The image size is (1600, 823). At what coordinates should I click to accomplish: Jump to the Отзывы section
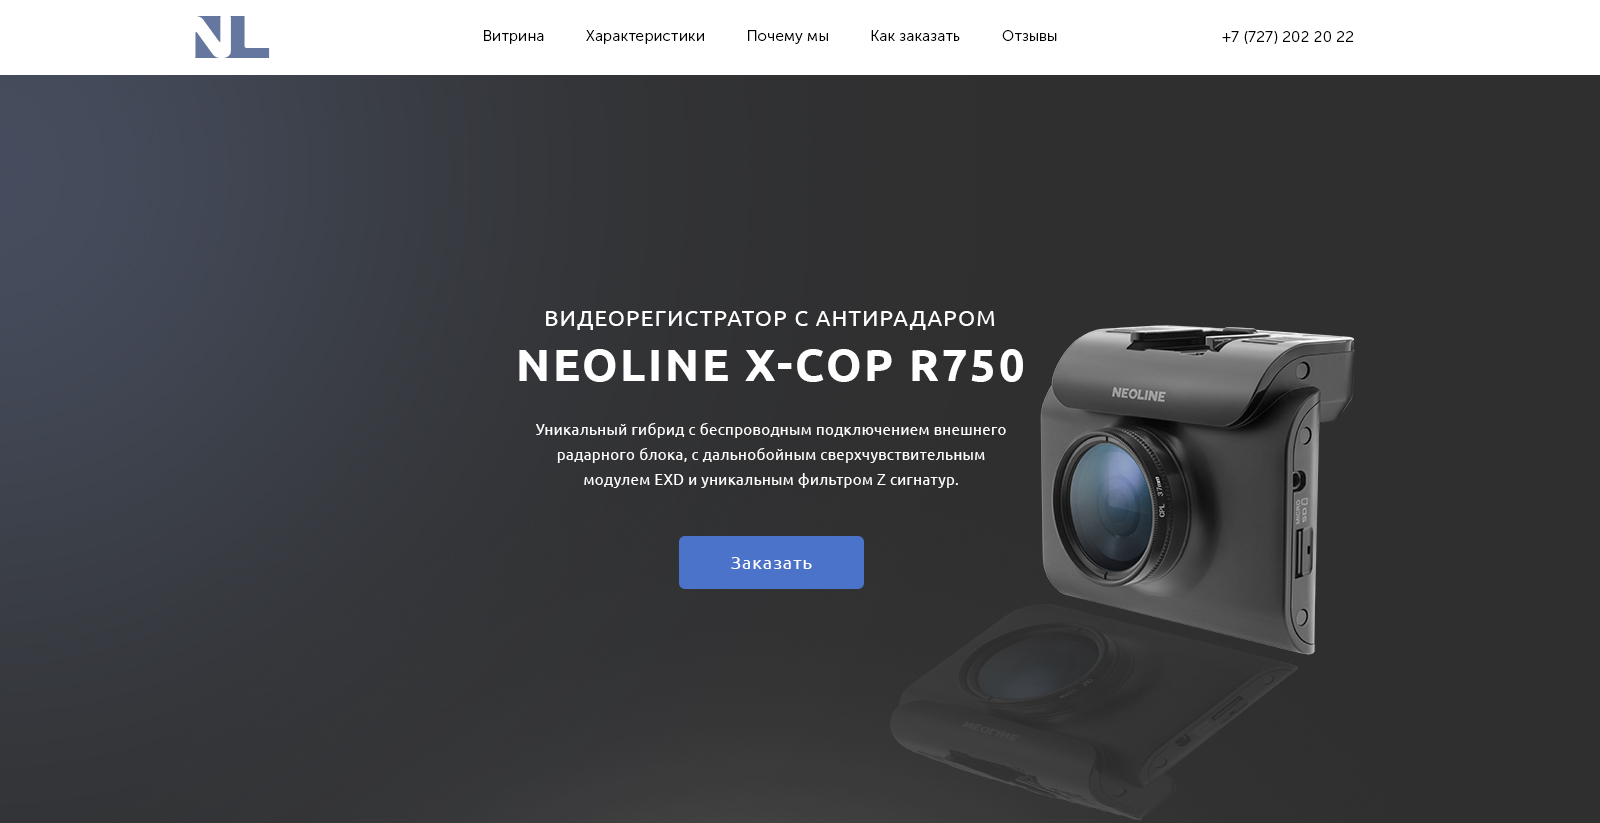pyautogui.click(x=1029, y=36)
